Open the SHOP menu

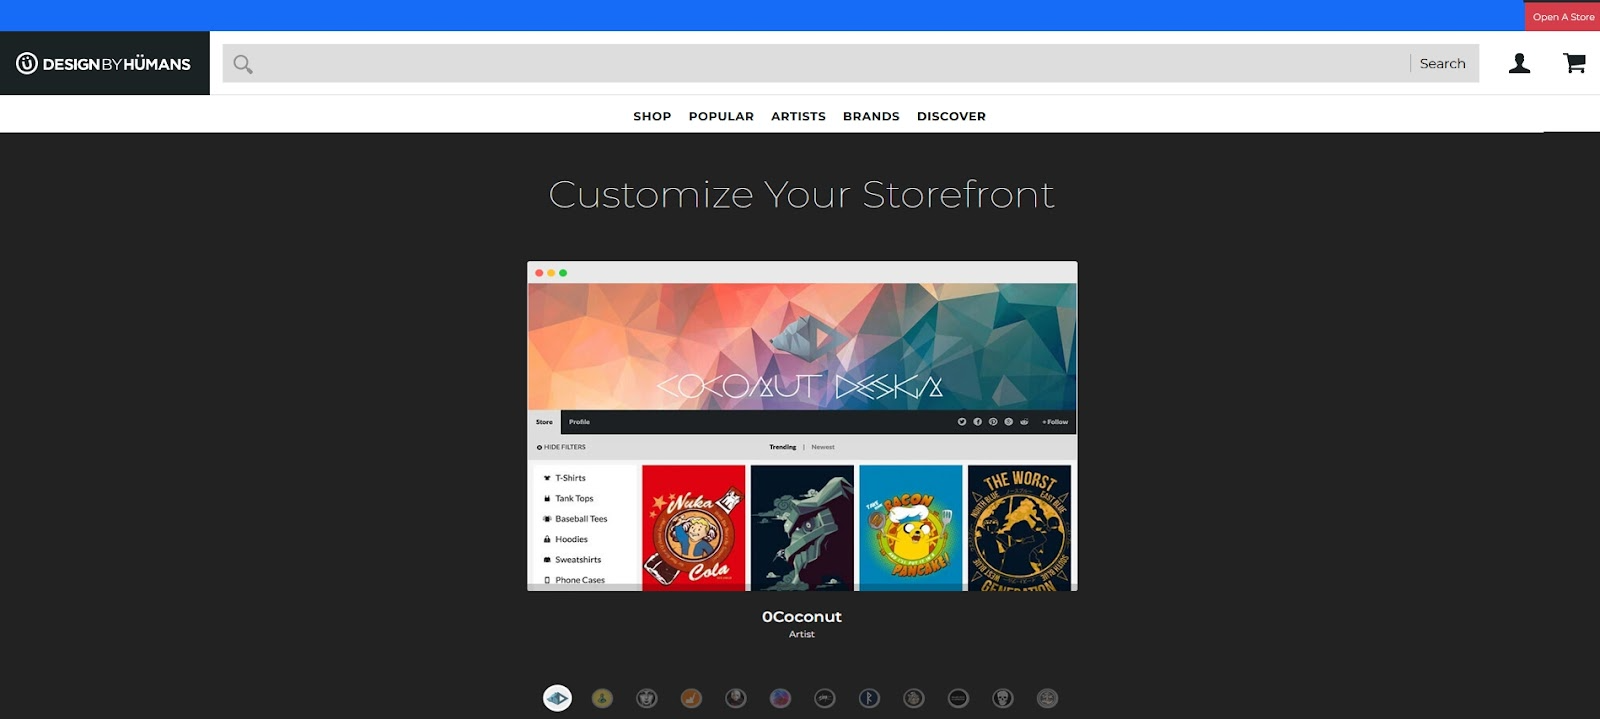point(652,116)
